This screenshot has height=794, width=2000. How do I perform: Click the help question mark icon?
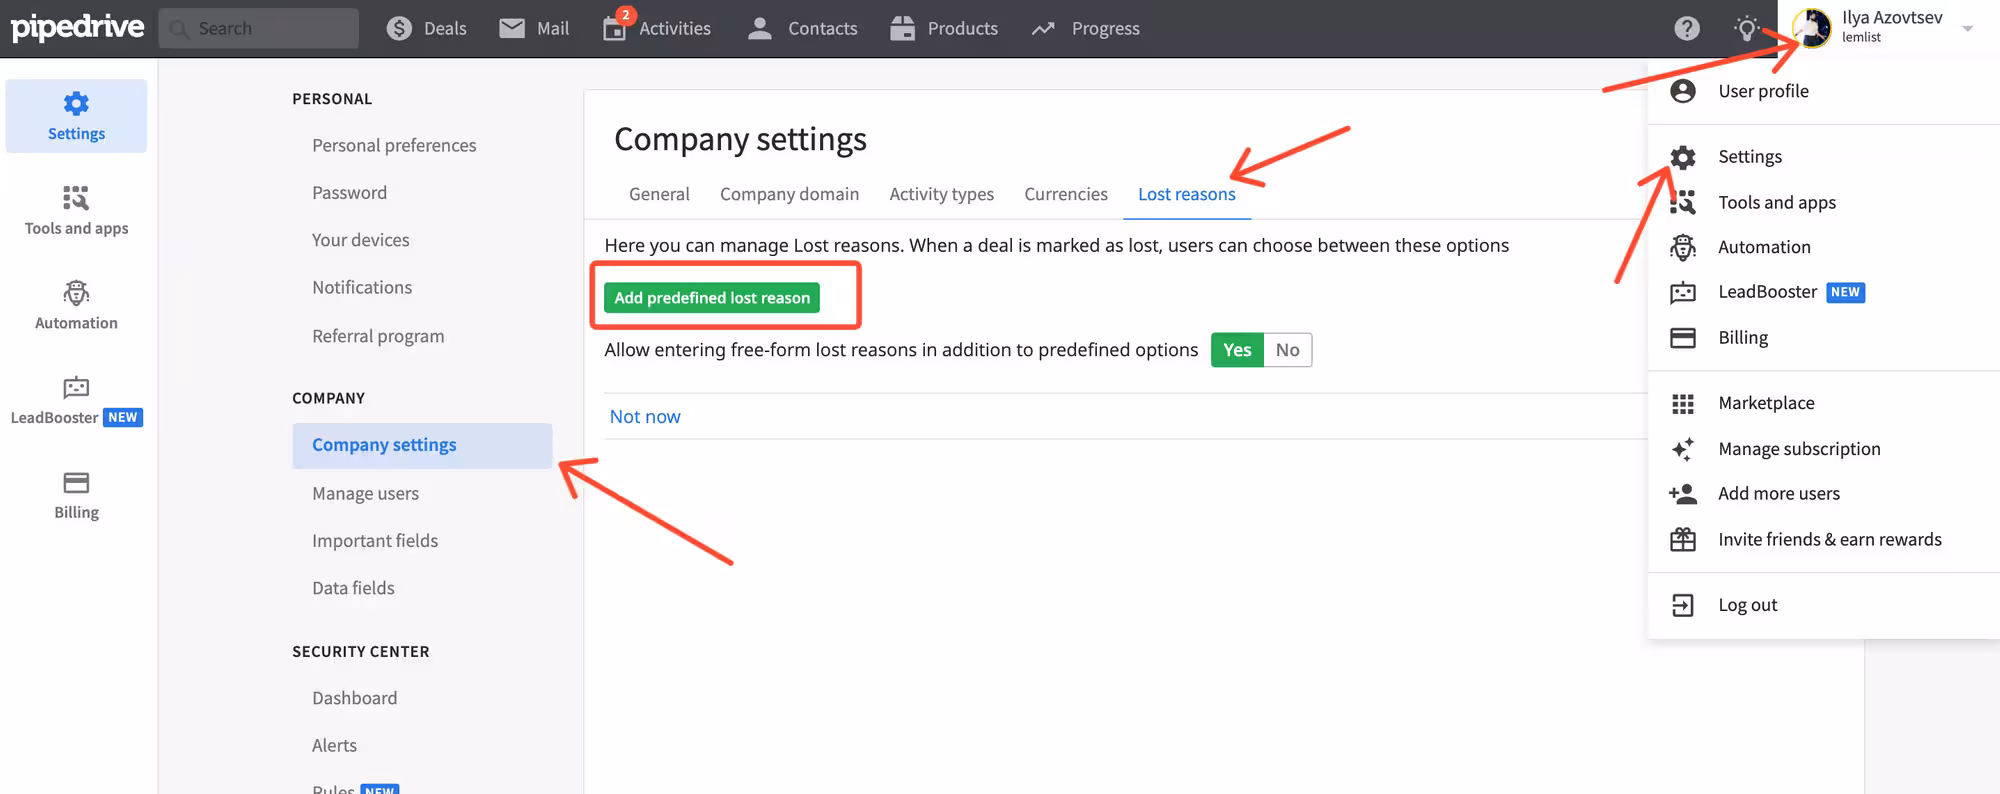pos(1686,28)
